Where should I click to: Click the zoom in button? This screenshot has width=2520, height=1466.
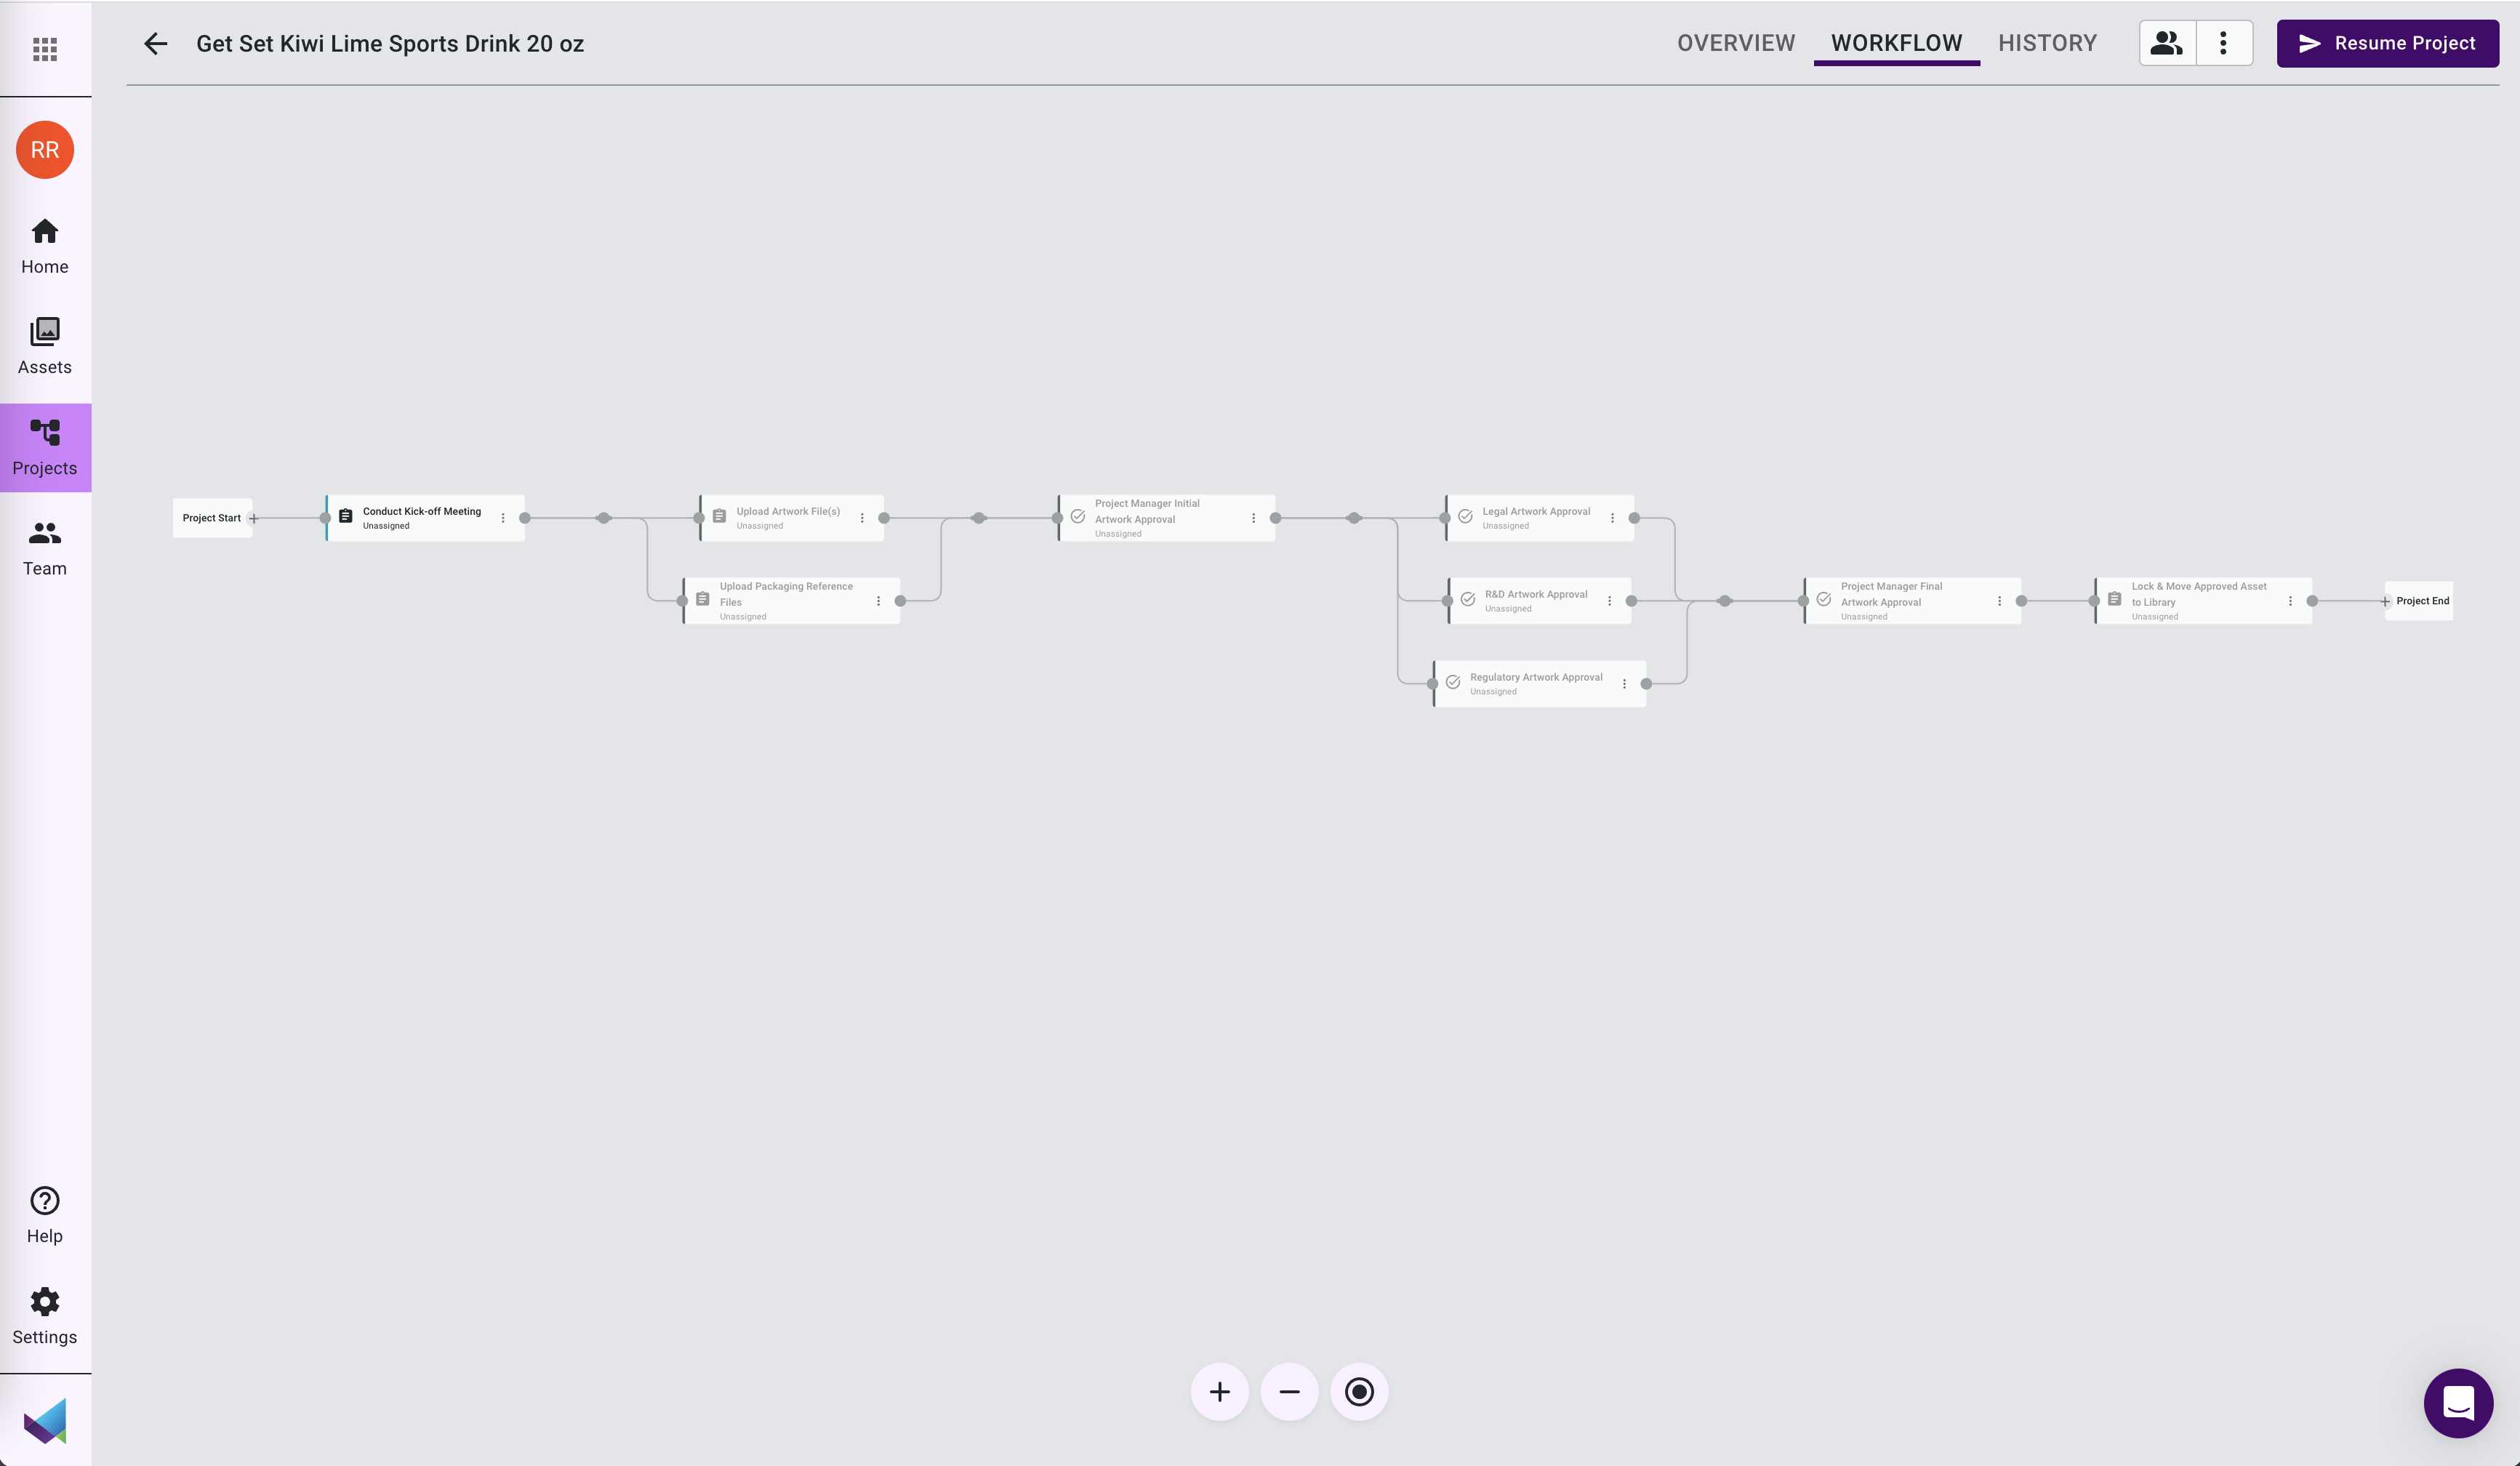coord(1219,1393)
